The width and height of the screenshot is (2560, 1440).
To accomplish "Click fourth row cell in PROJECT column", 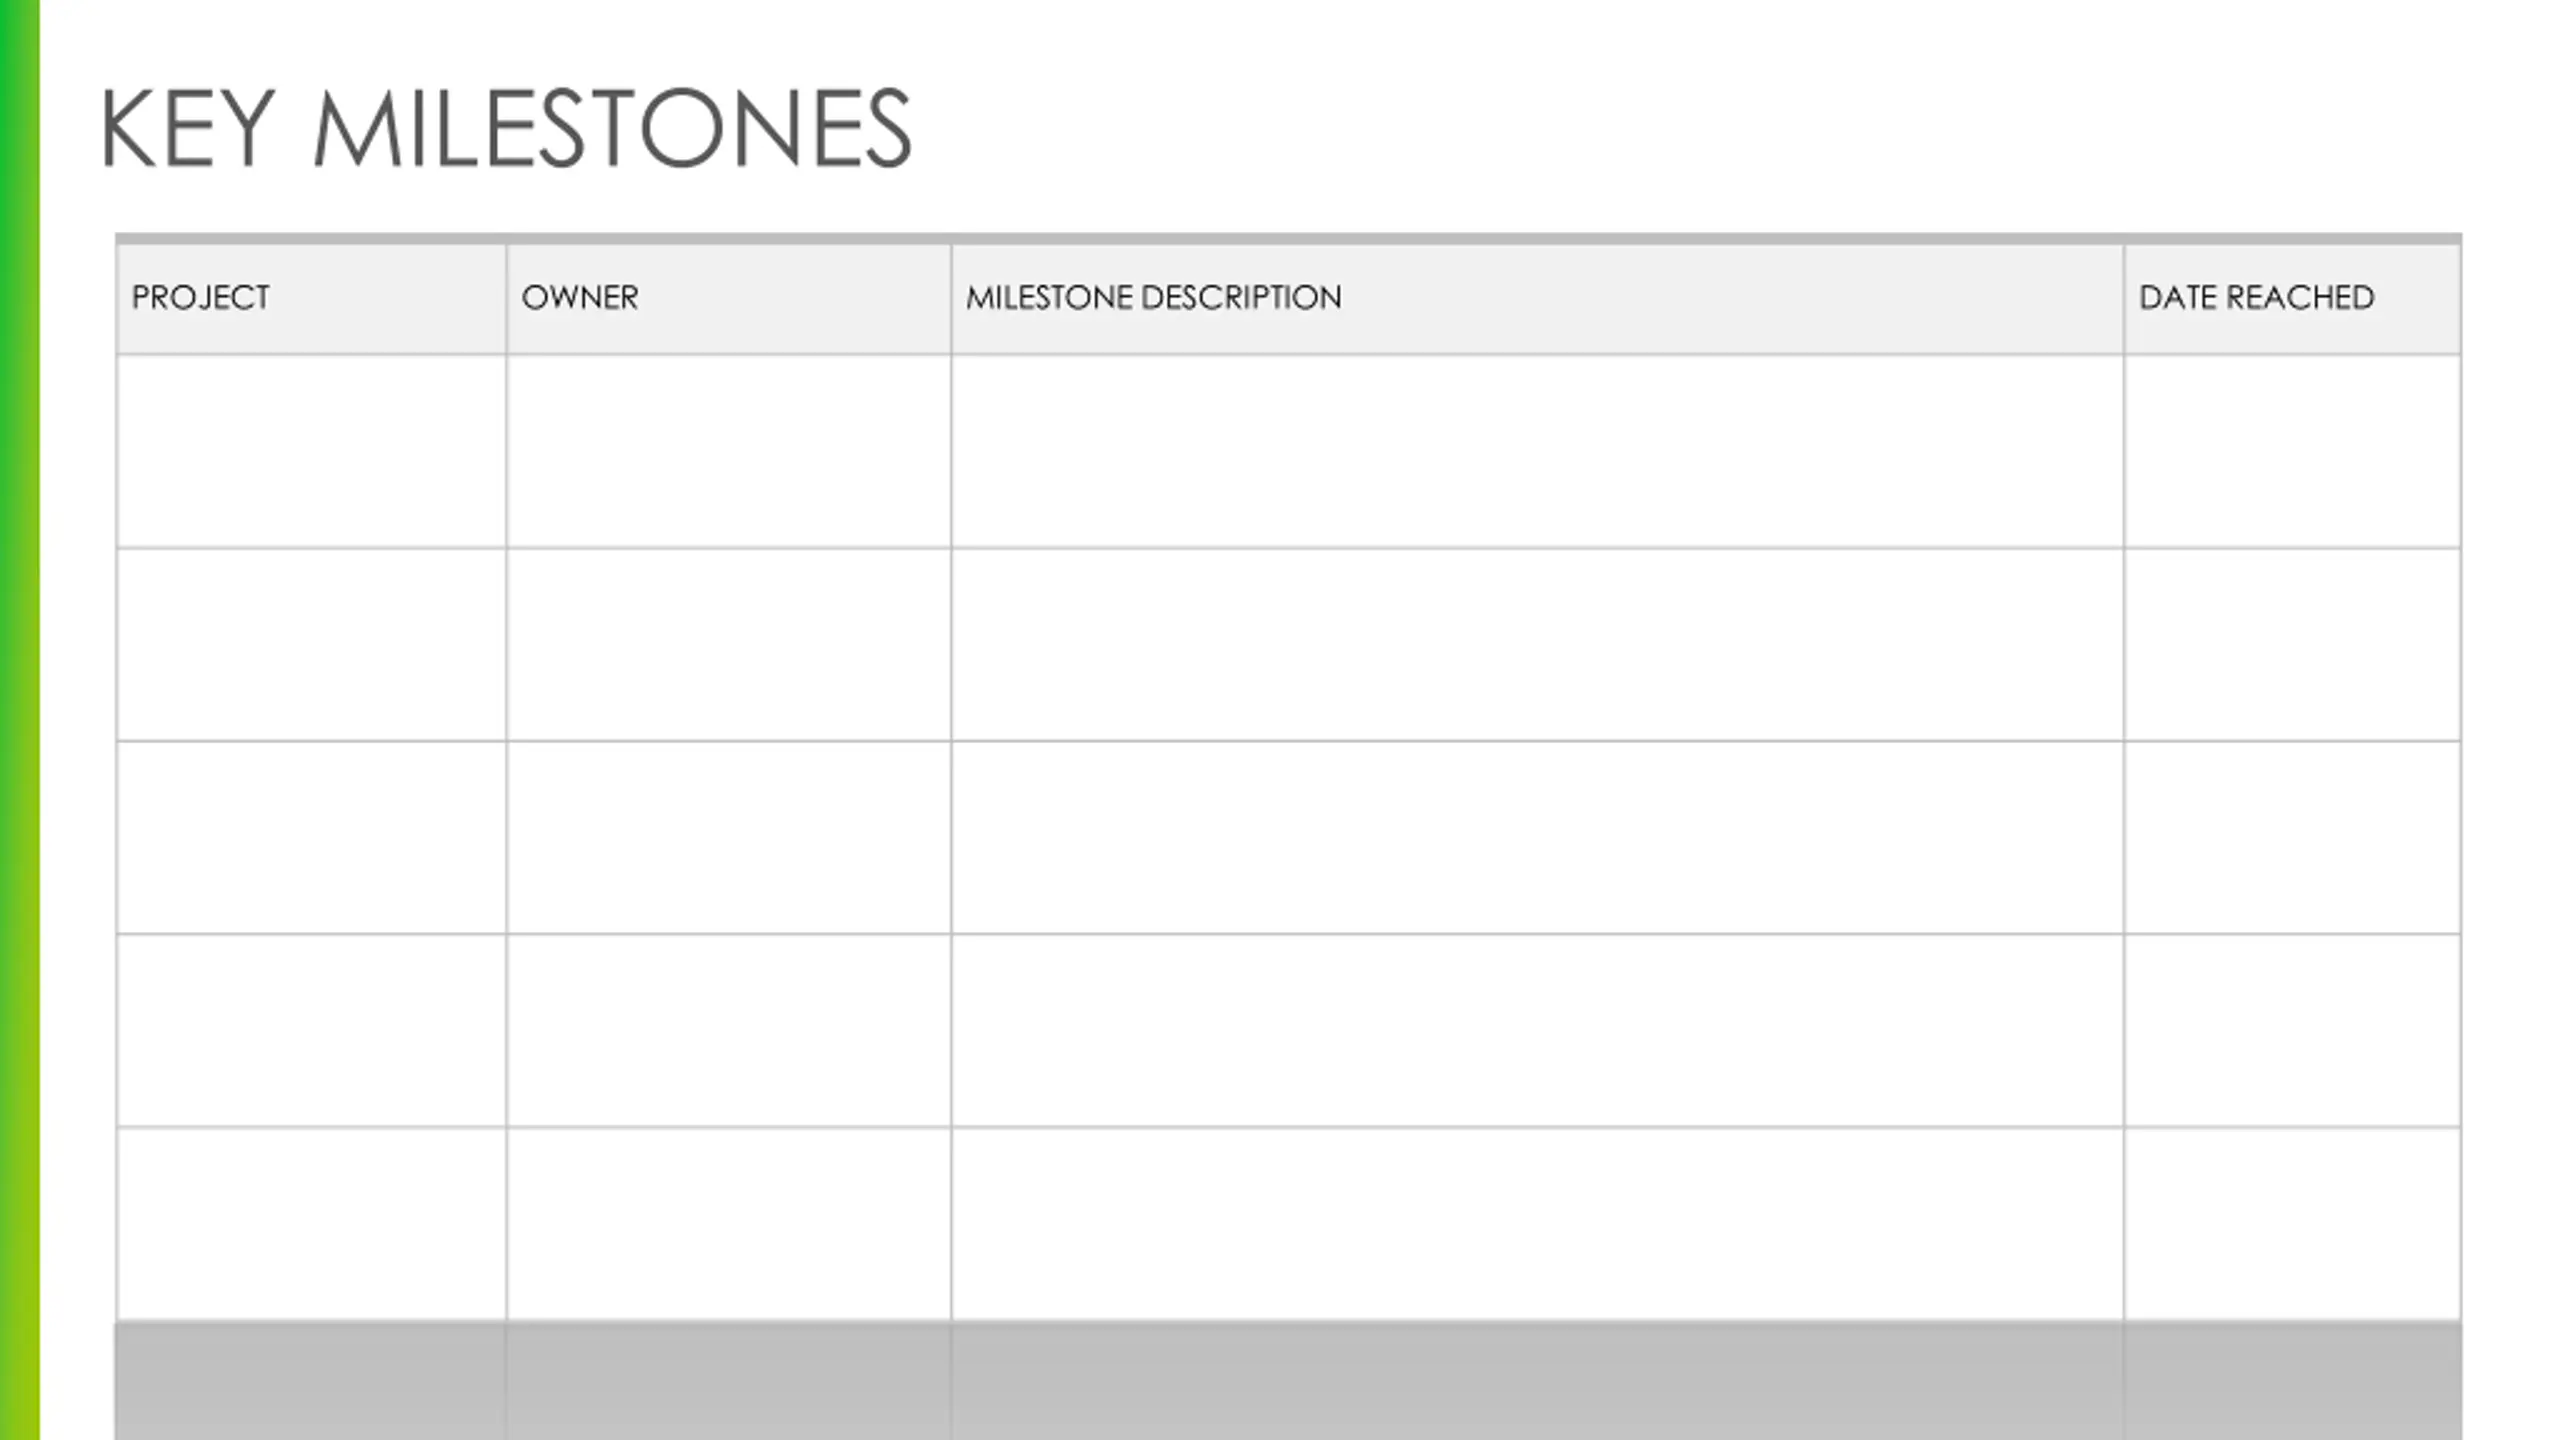I will pyautogui.click(x=311, y=1031).
